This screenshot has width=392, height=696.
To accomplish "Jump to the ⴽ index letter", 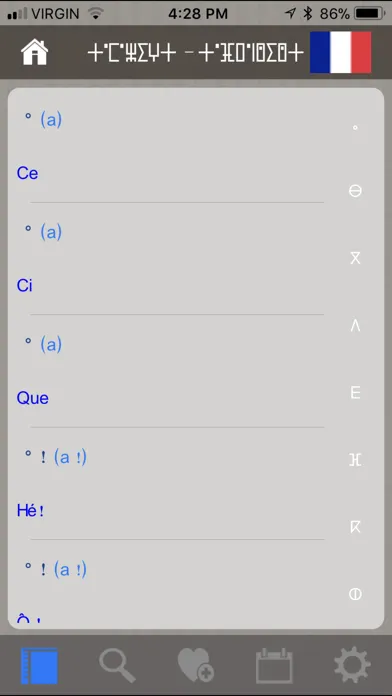I will [355, 527].
